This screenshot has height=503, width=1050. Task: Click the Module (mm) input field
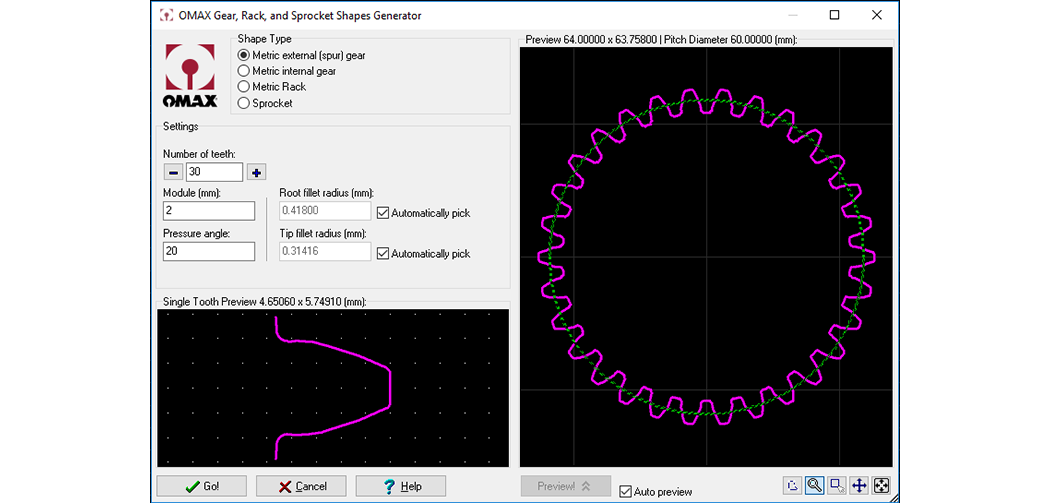click(208, 211)
